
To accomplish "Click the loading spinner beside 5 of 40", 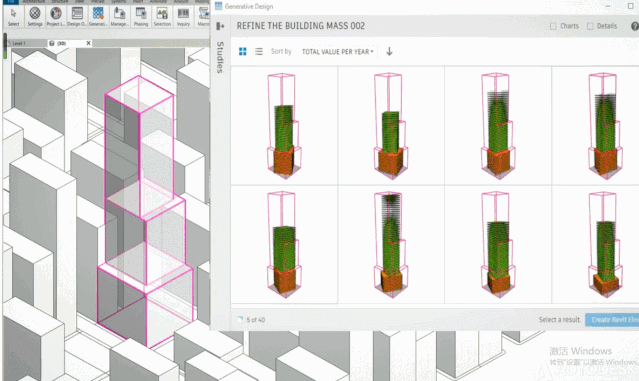I will tap(240, 319).
